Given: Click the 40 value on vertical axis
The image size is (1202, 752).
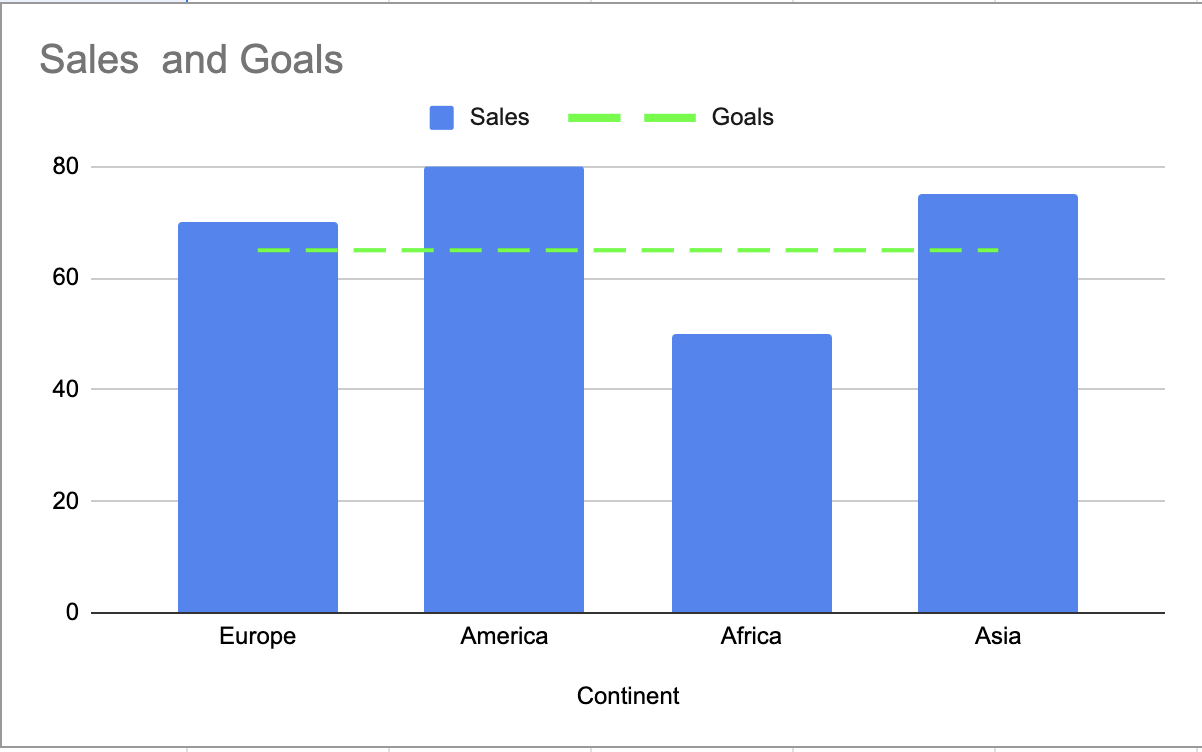Looking at the screenshot, I should 65,389.
